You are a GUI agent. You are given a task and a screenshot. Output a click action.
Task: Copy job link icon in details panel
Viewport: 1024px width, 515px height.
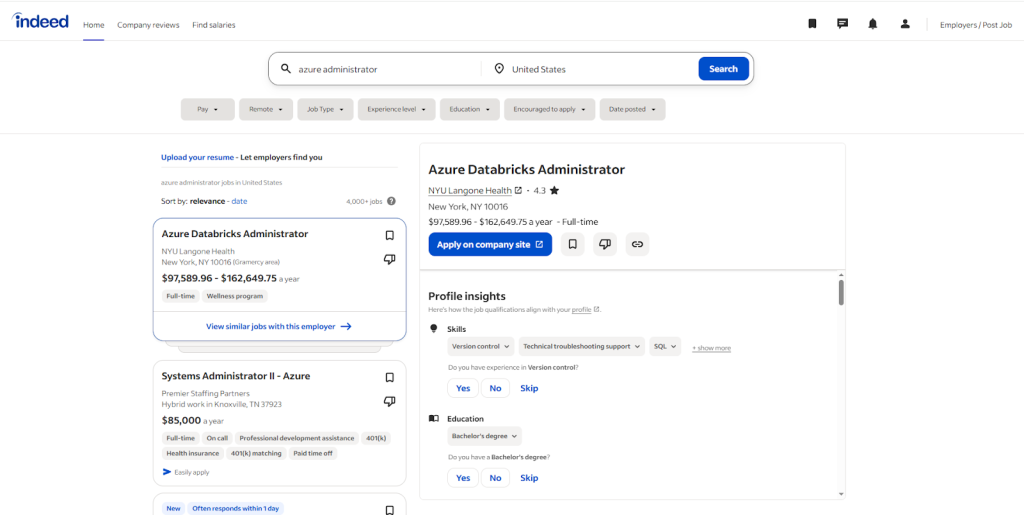(637, 244)
